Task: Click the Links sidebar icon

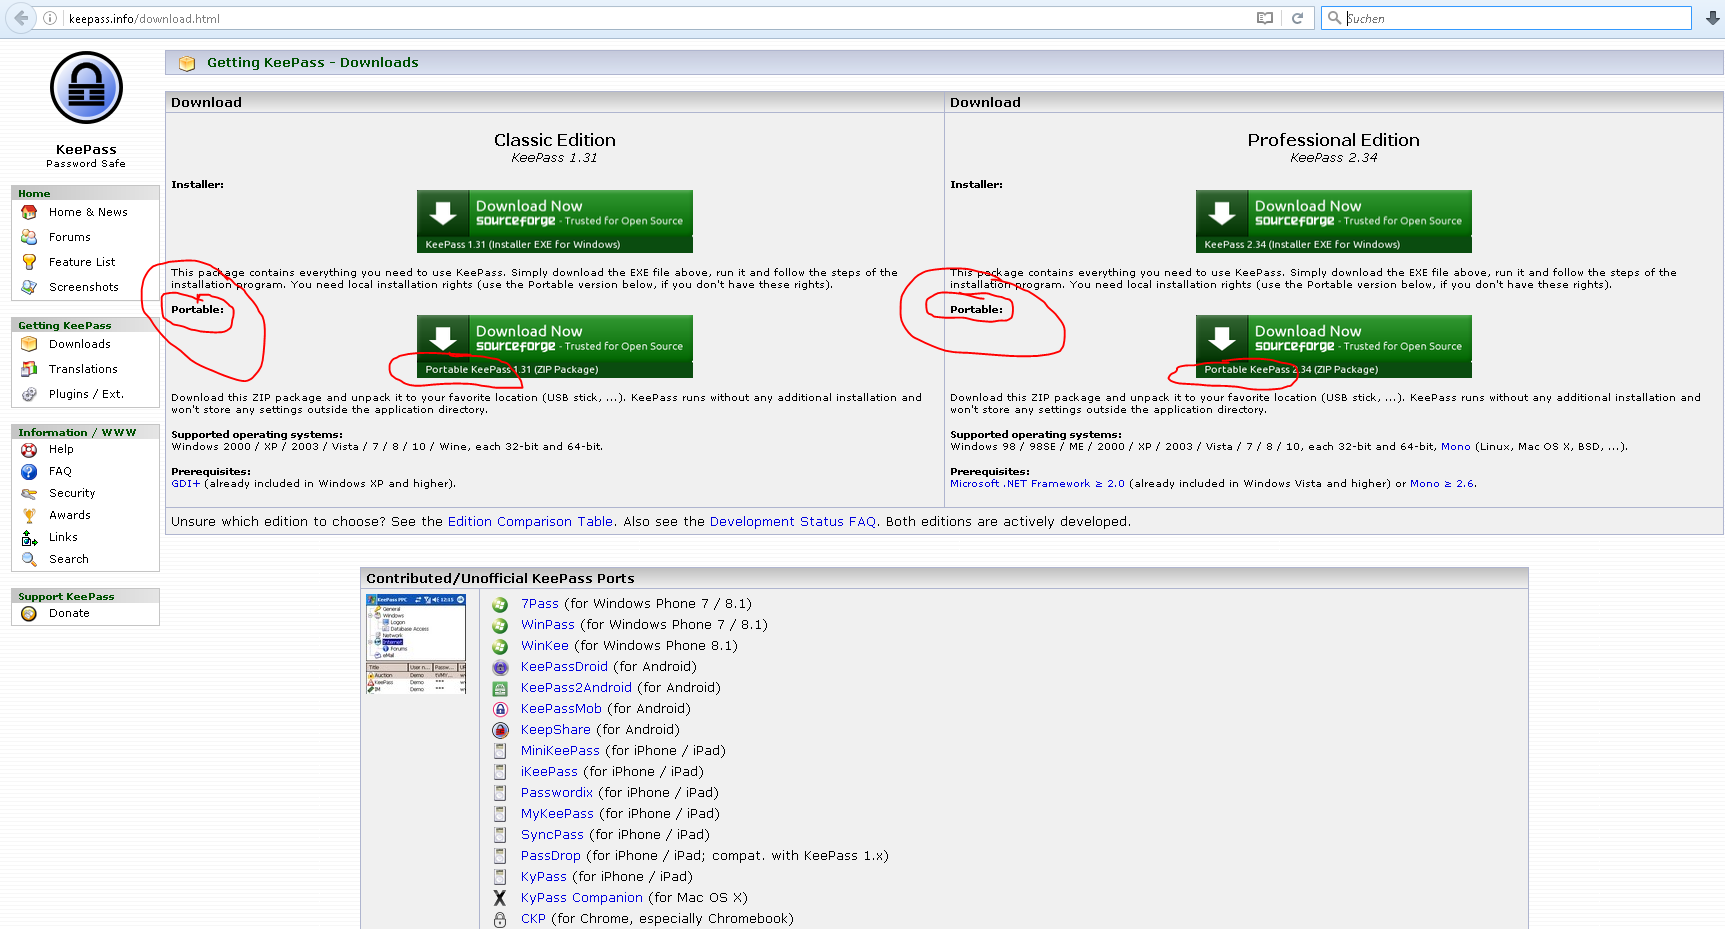Action: [x=29, y=538]
